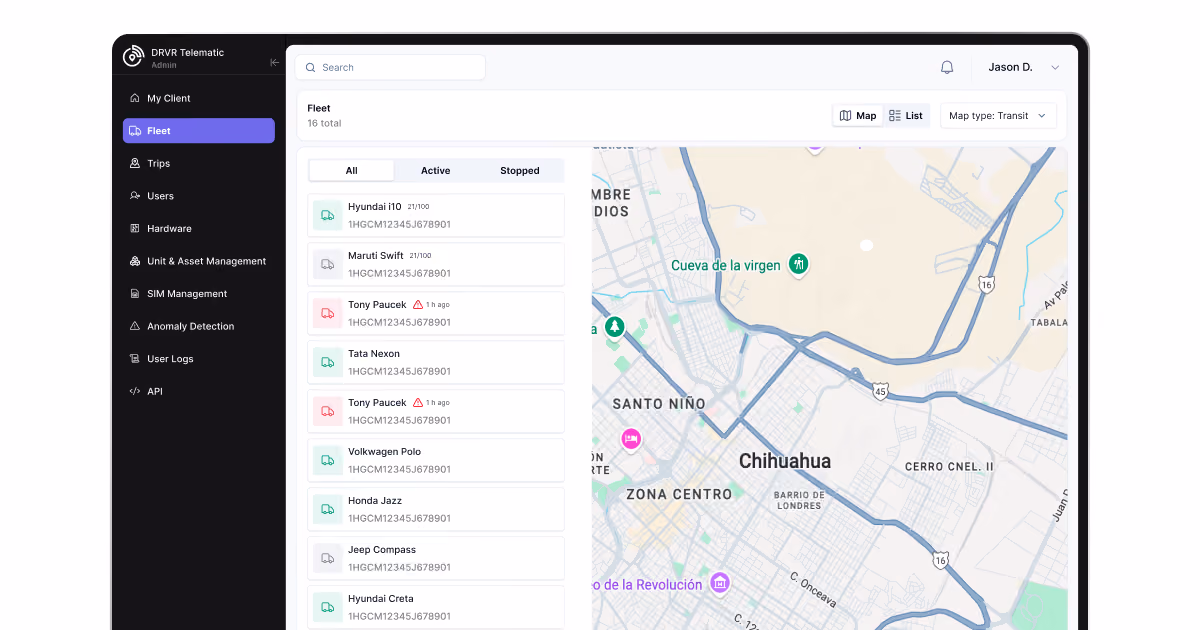Go to Trips section
This screenshot has width=1200, height=630.
(x=198, y=163)
